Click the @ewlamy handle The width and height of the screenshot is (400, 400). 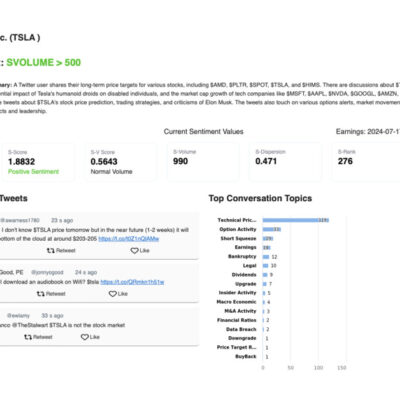pos(18,316)
